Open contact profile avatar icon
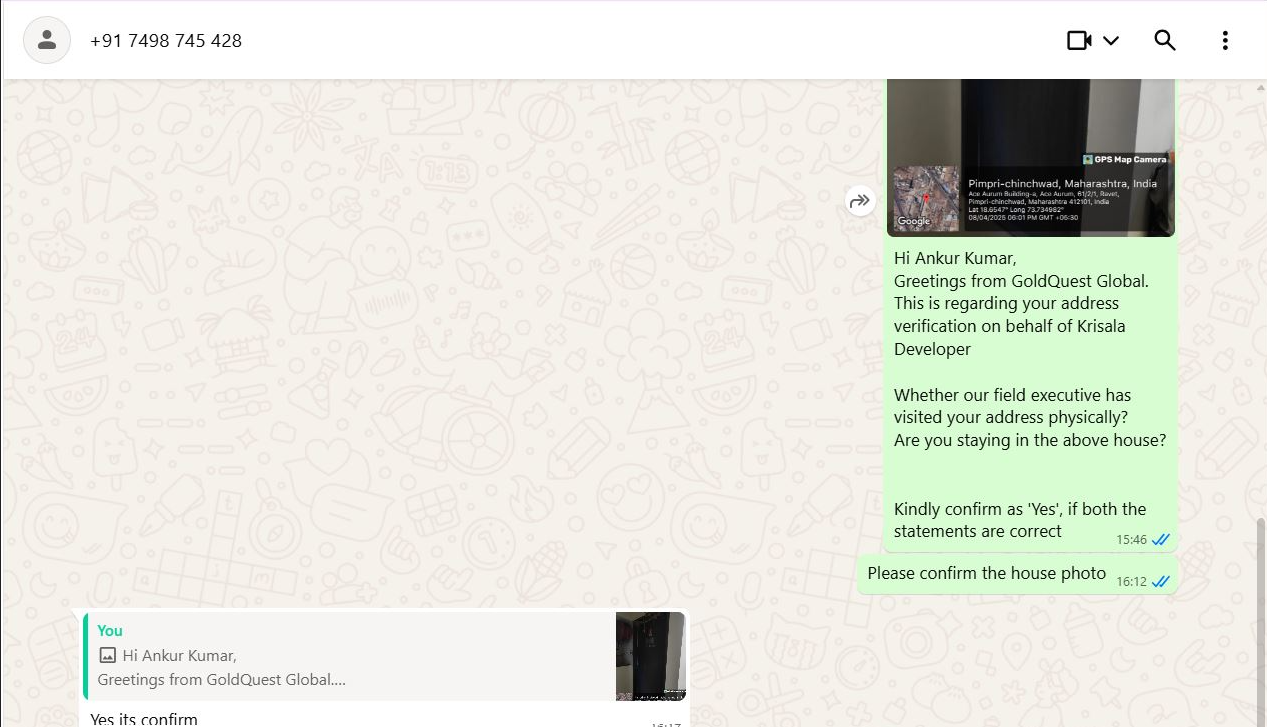This screenshot has width=1267, height=727. click(x=47, y=40)
